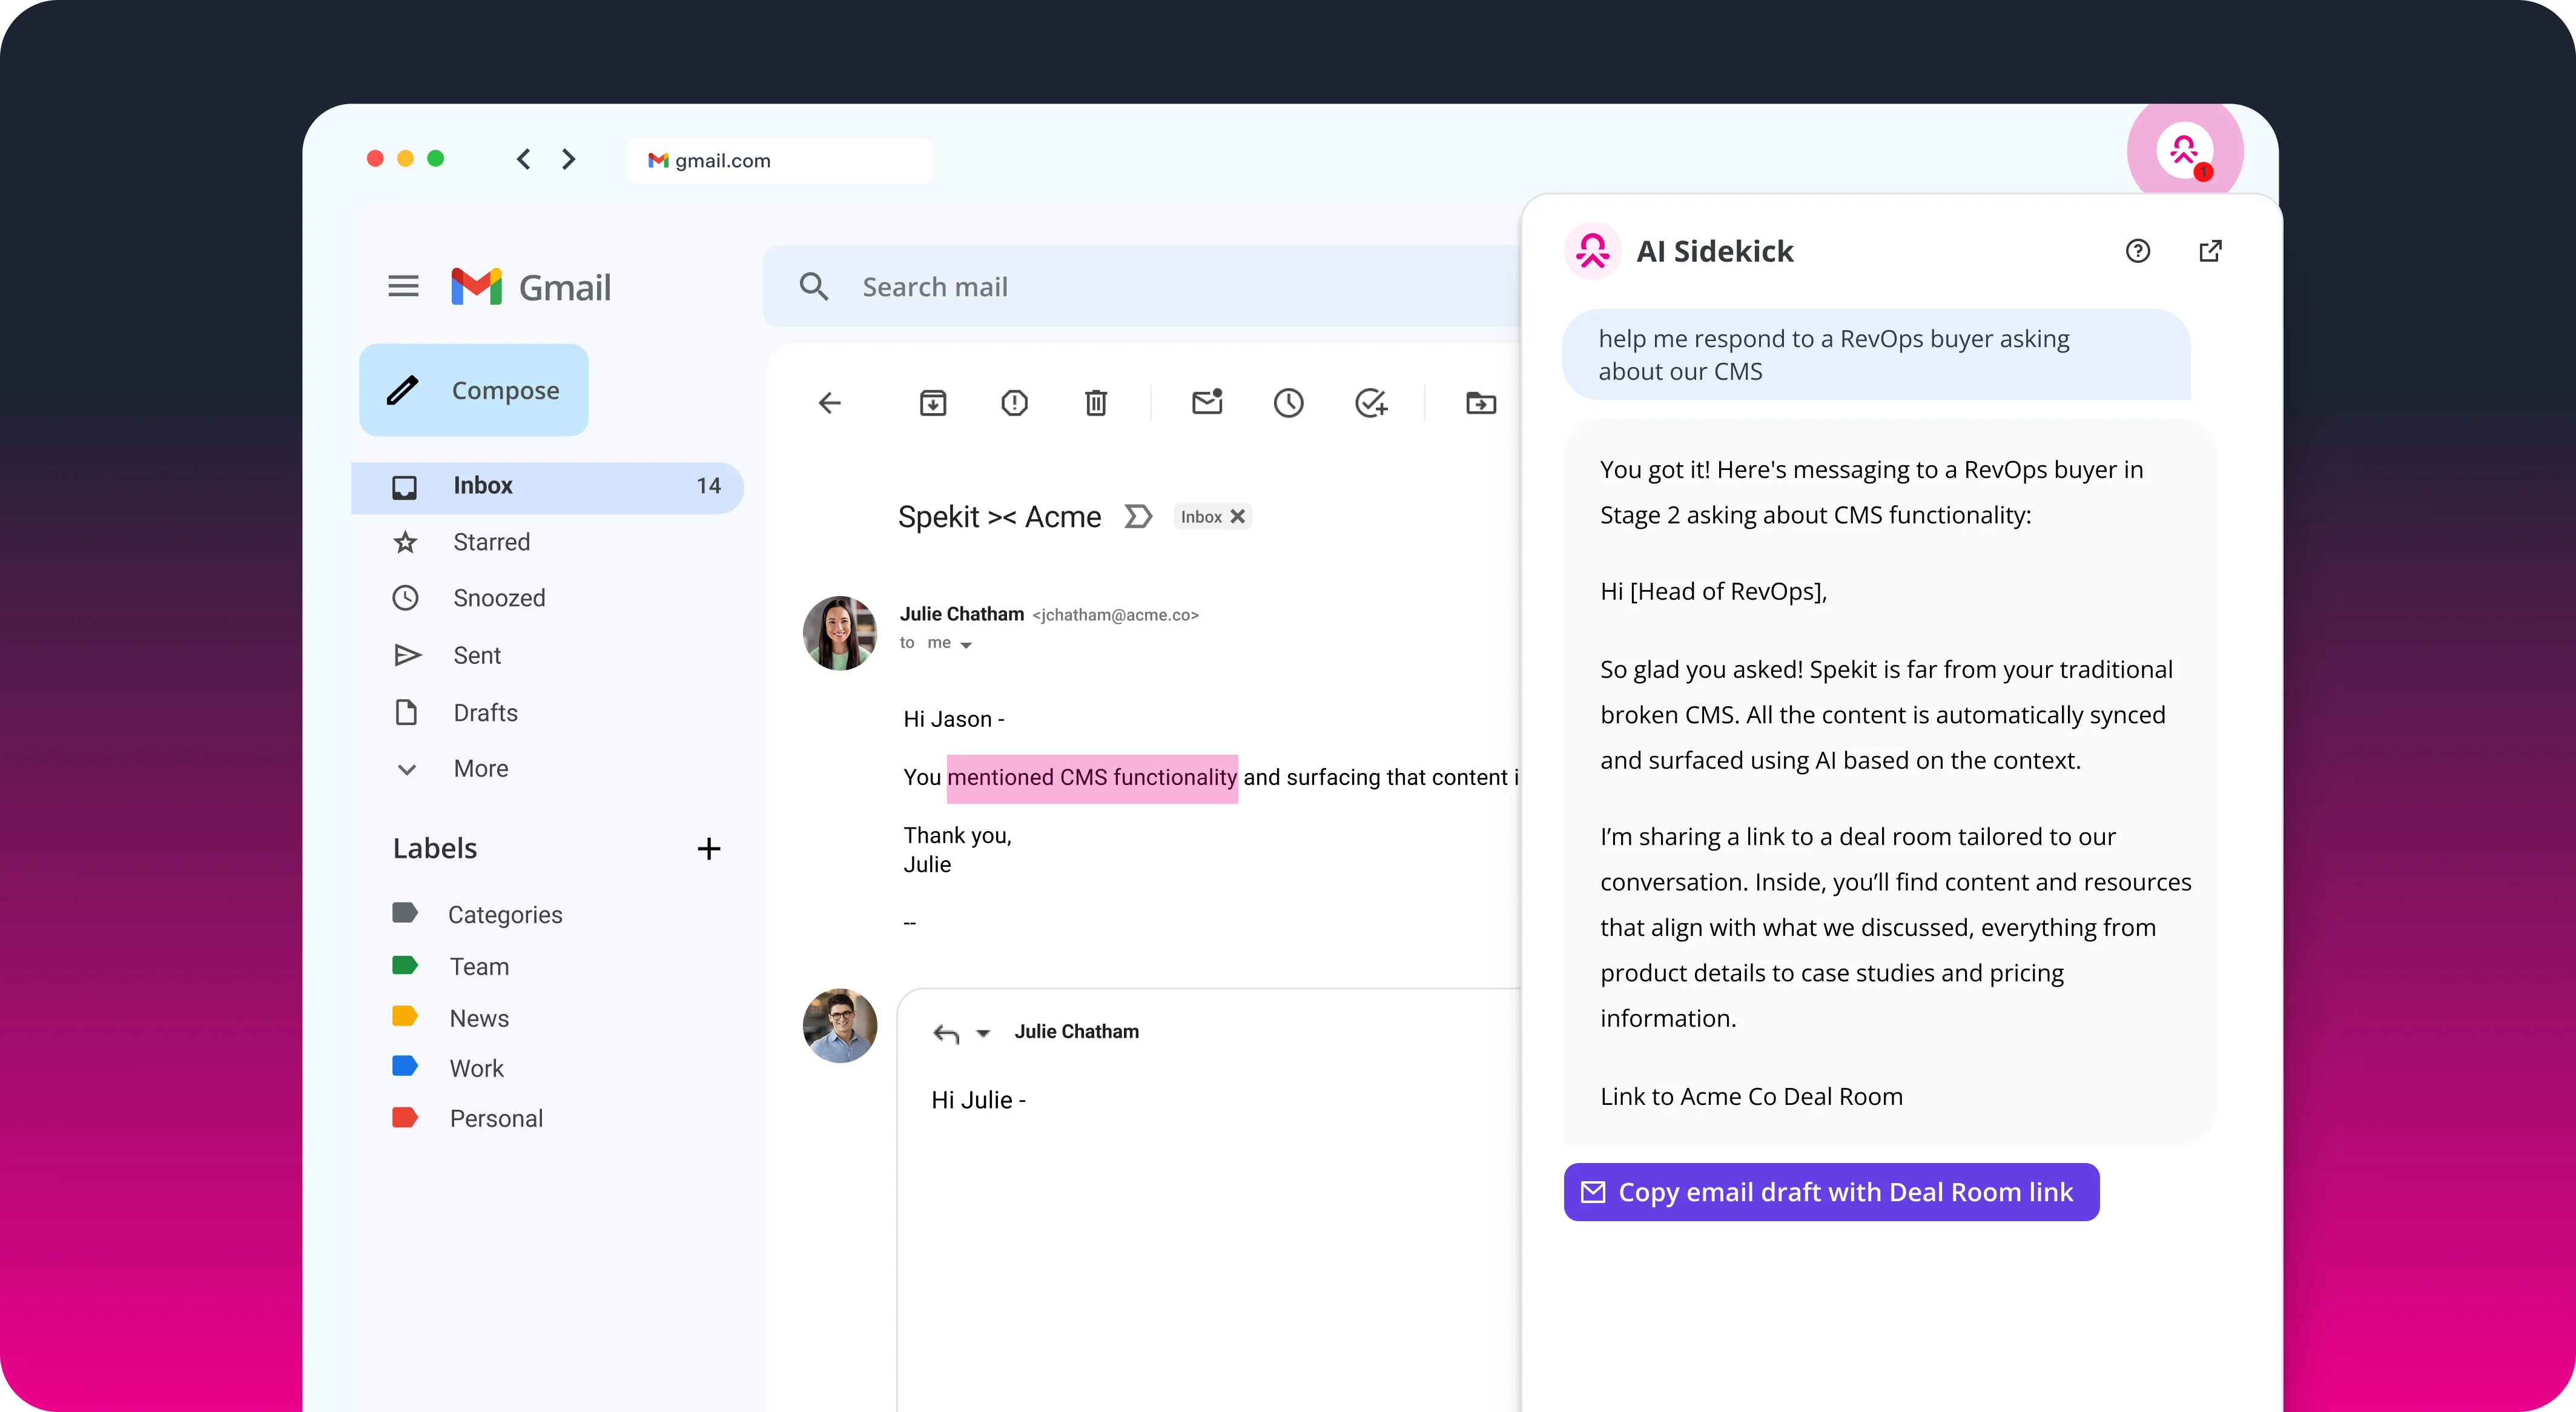The width and height of the screenshot is (2576, 1412).
Task: Click recipient Julie Chatham in reply draft
Action: tap(1076, 1032)
